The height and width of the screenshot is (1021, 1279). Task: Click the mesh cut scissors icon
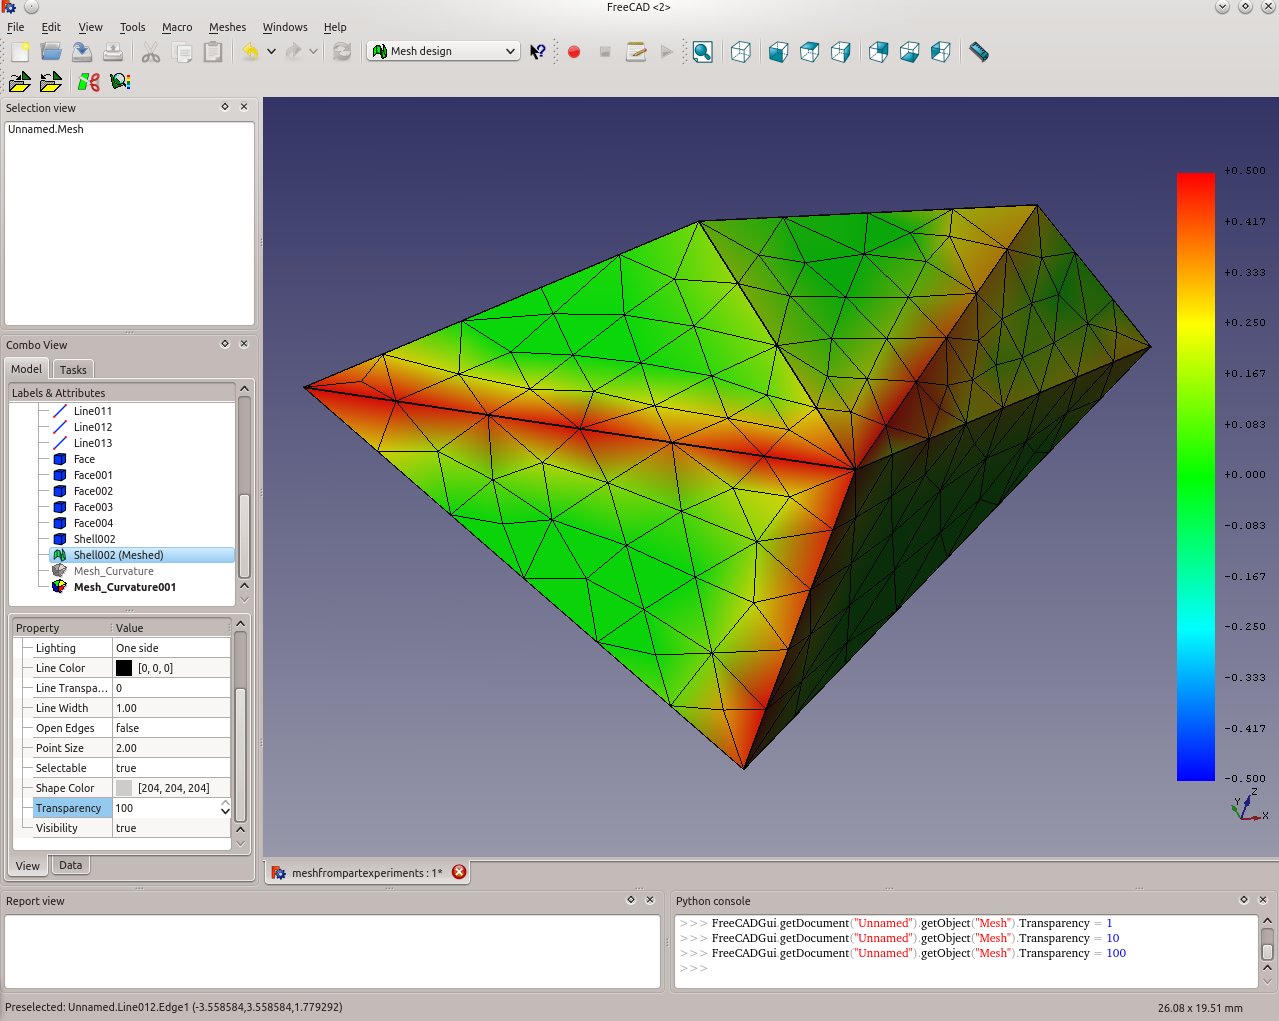(x=89, y=82)
